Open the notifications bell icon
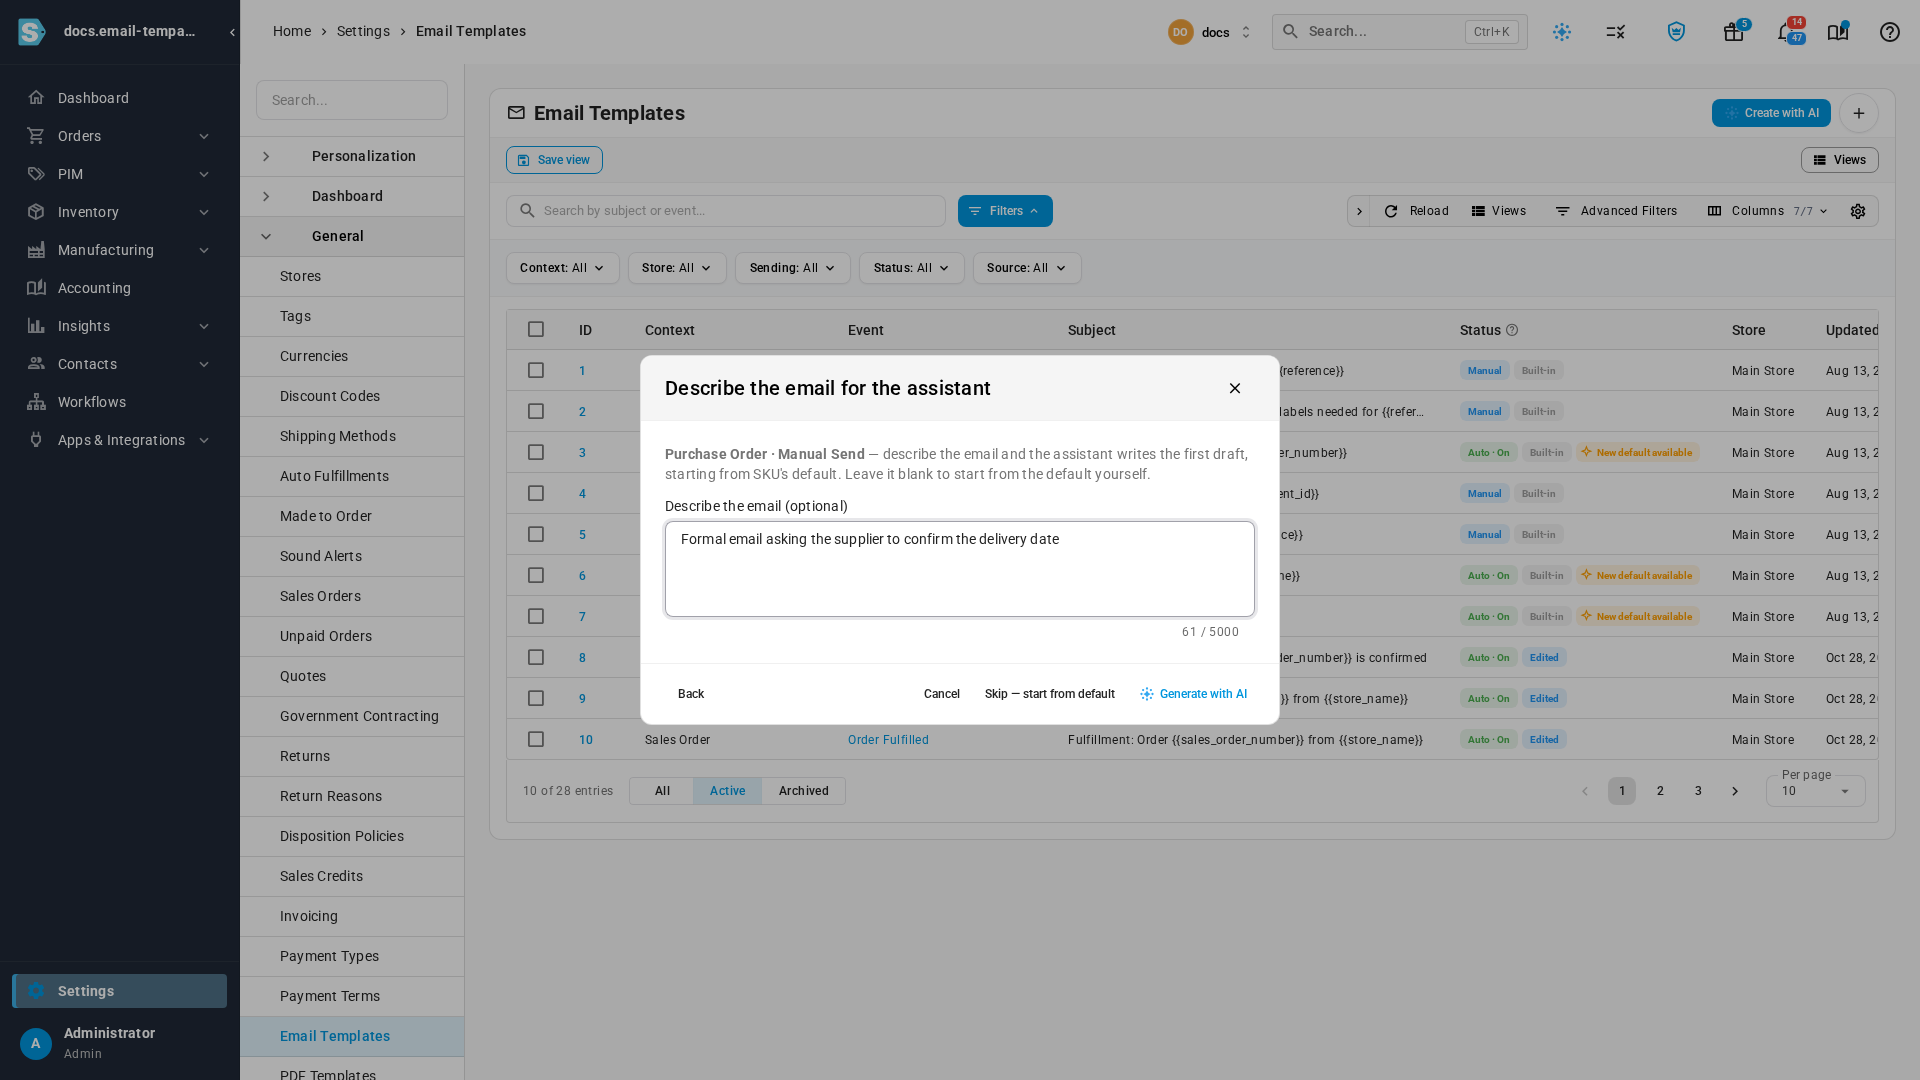Image resolution: width=1920 pixels, height=1080 pixels. click(x=1786, y=32)
